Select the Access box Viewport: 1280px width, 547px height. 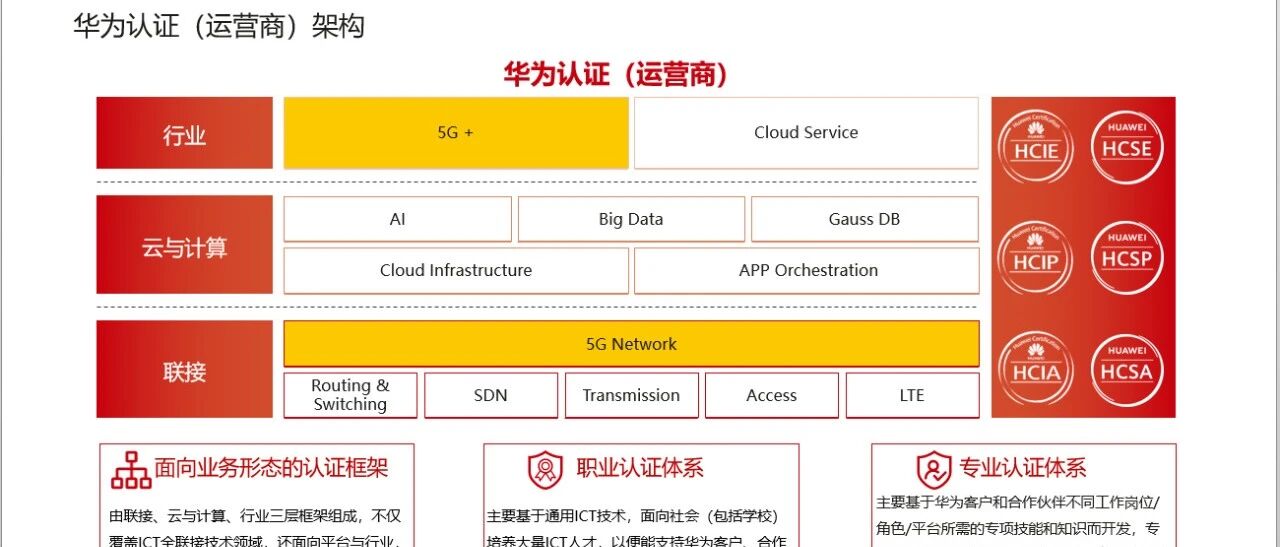click(x=772, y=395)
